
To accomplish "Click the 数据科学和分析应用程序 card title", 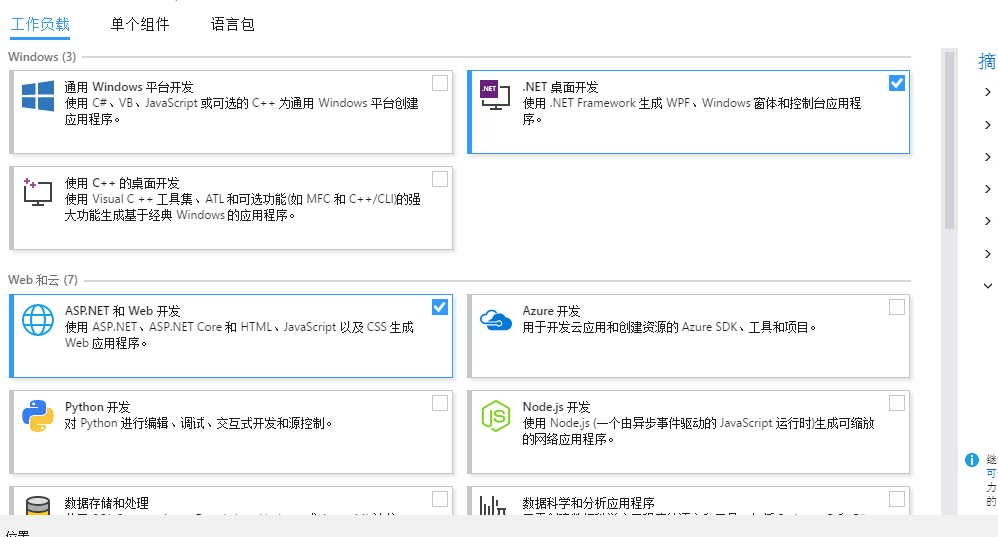I will pyautogui.click(x=589, y=503).
